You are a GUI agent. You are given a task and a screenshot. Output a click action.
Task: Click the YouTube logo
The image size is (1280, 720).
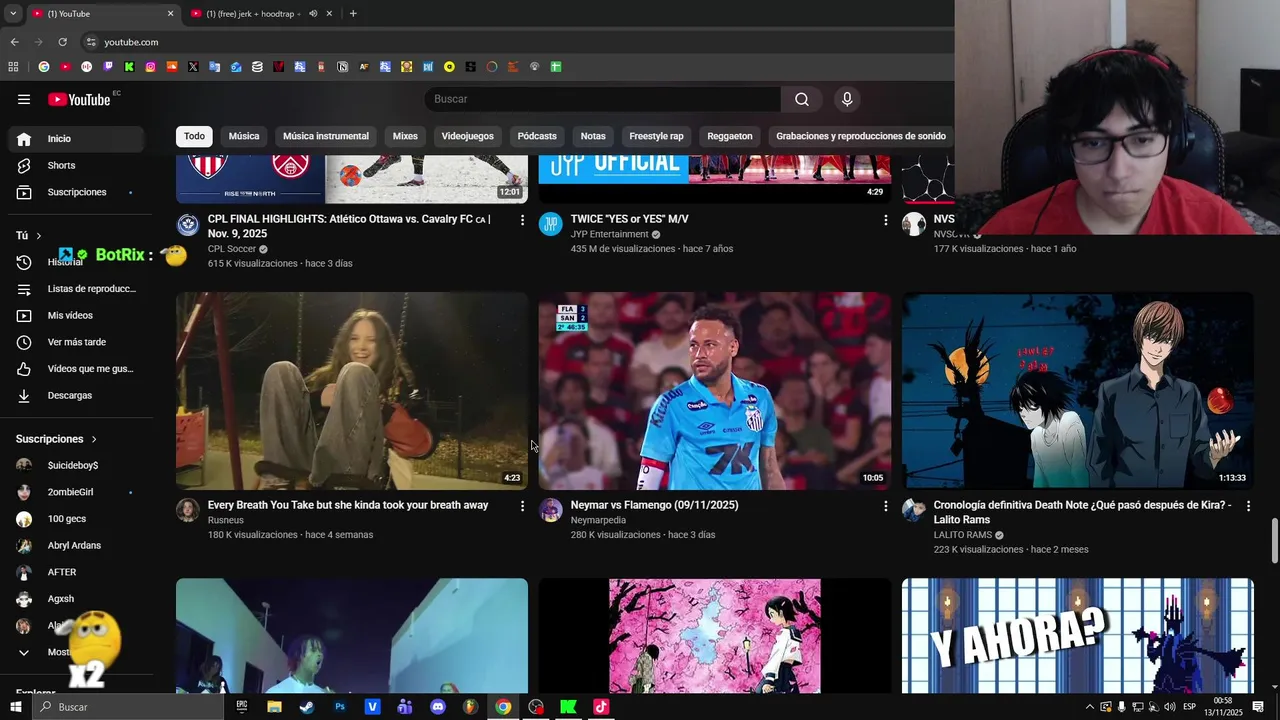80,99
